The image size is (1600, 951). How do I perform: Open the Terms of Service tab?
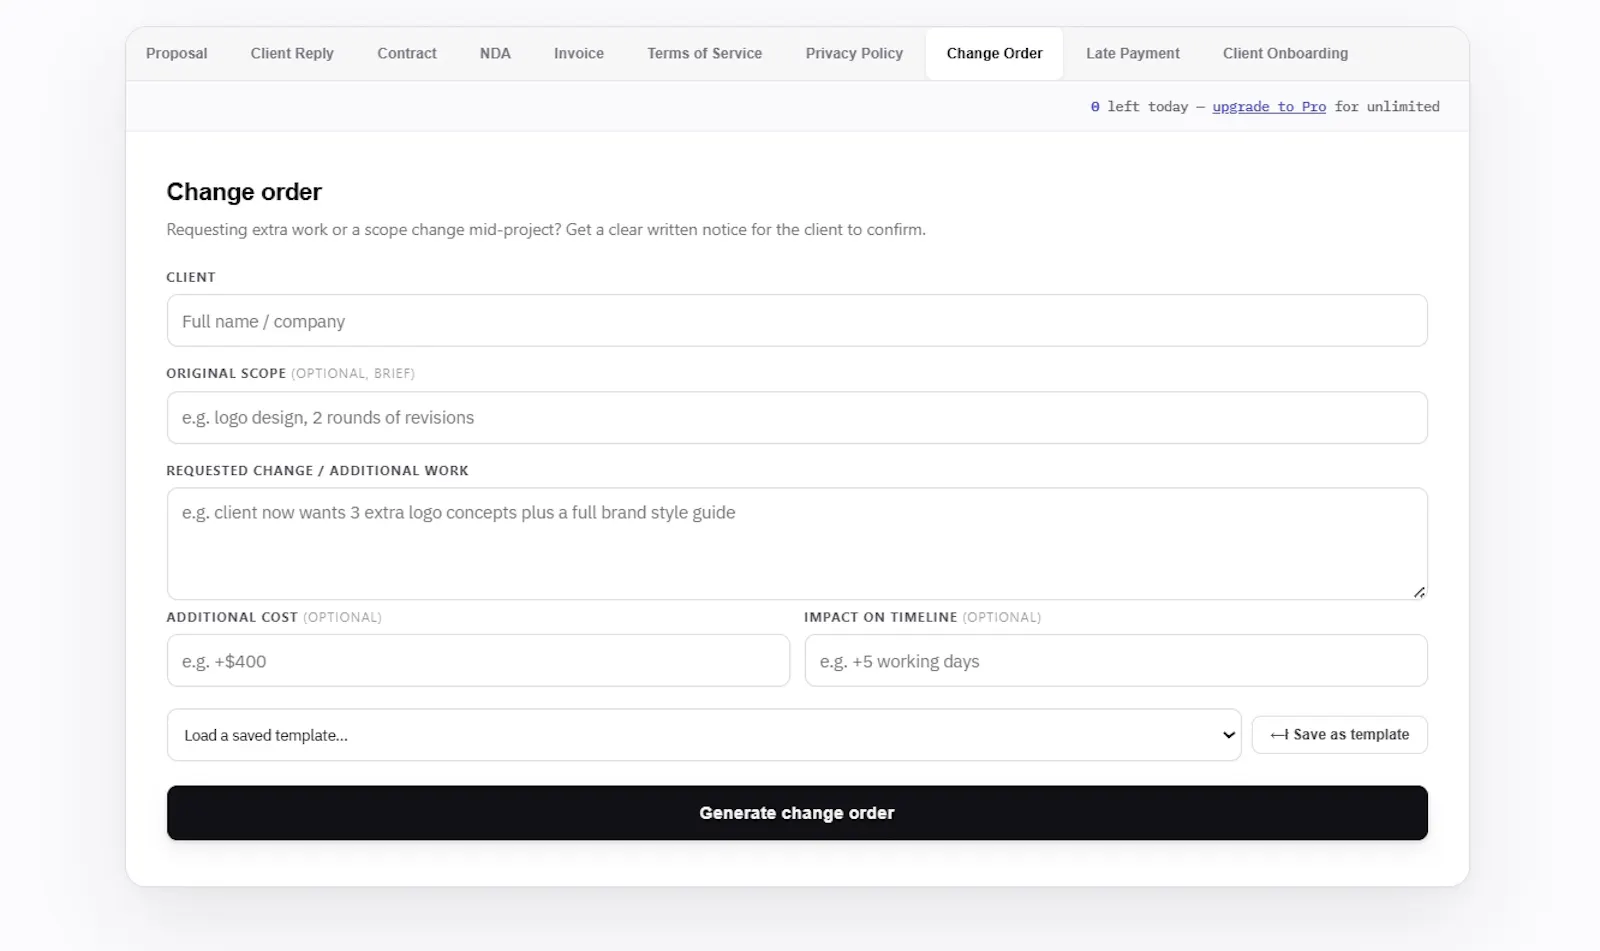(704, 53)
